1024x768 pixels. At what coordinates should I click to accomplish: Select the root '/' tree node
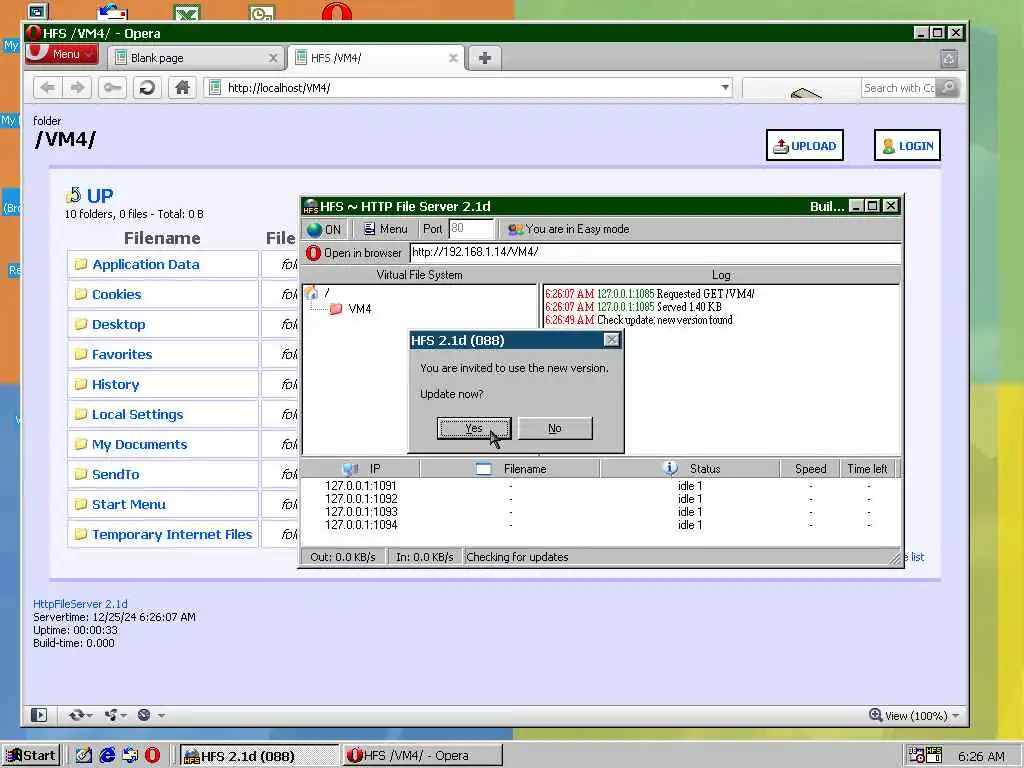pos(317,293)
